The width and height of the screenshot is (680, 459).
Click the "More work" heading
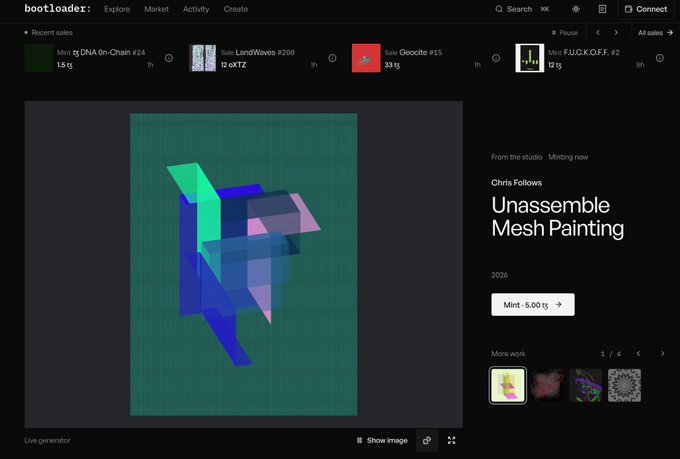coord(508,354)
